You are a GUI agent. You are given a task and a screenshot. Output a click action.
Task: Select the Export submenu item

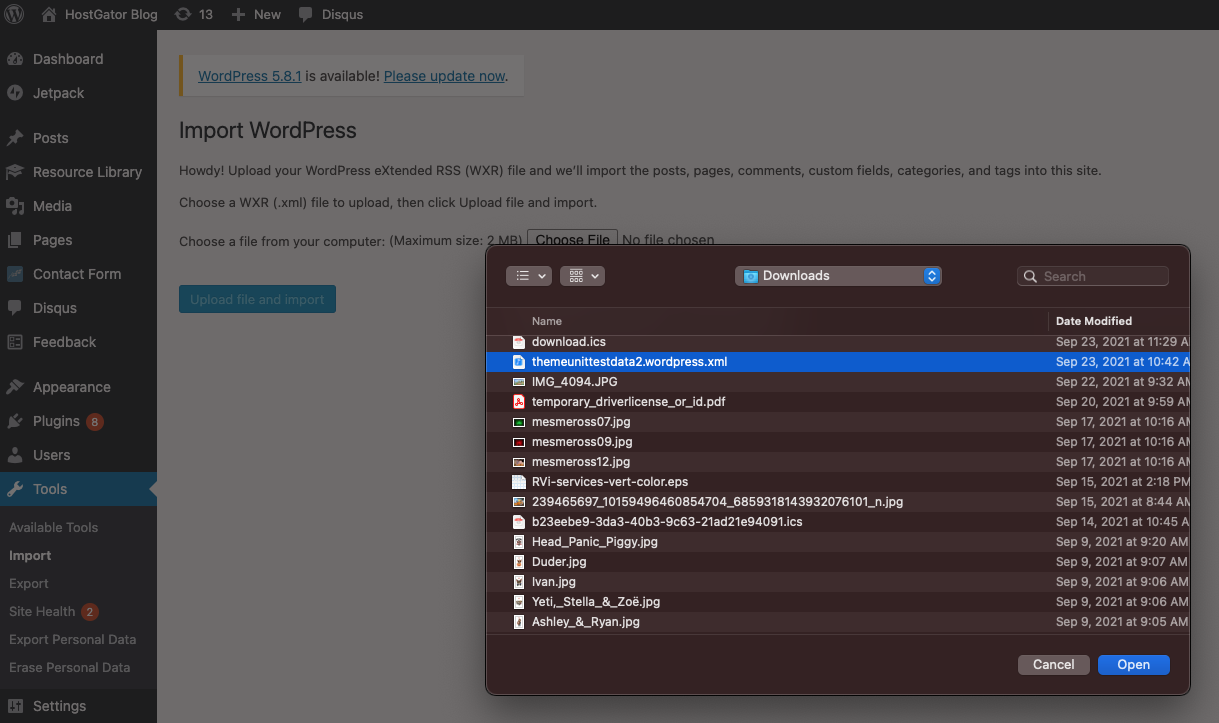[x=29, y=583]
